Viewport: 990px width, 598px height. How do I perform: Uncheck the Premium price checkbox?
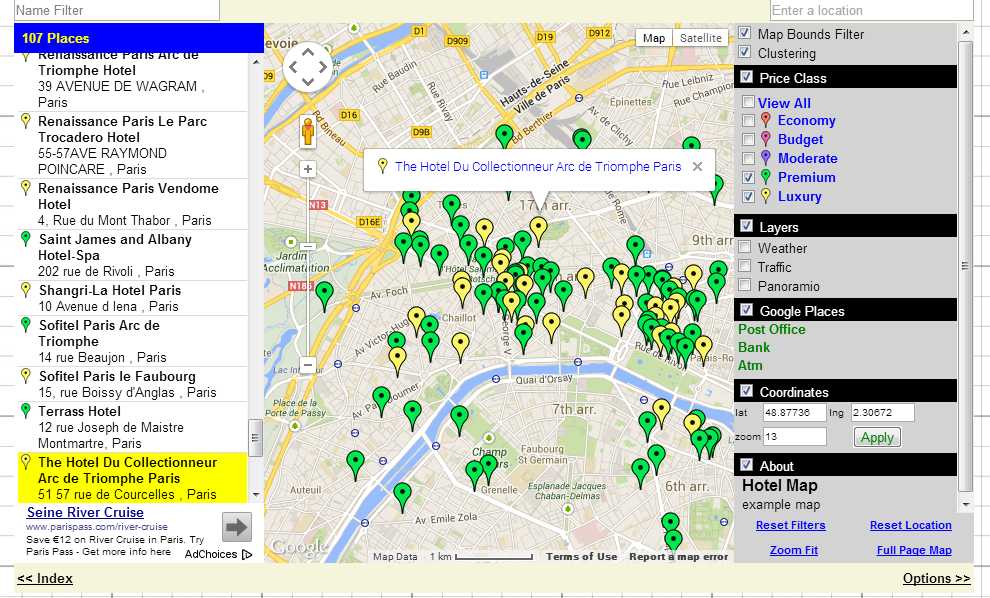pos(748,177)
